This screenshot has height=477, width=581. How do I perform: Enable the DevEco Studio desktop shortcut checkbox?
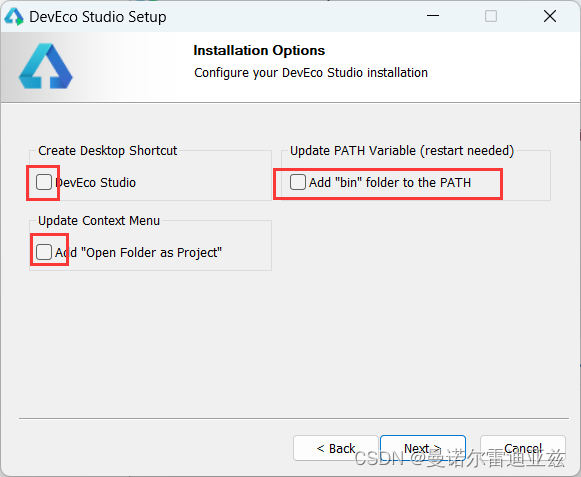(x=44, y=182)
